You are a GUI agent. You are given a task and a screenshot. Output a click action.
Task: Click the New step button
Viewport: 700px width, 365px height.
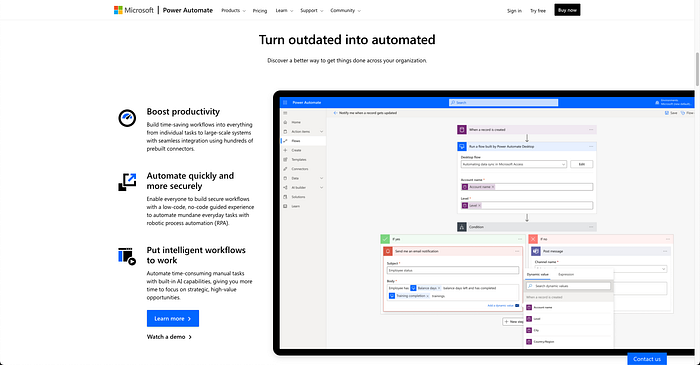[513, 322]
